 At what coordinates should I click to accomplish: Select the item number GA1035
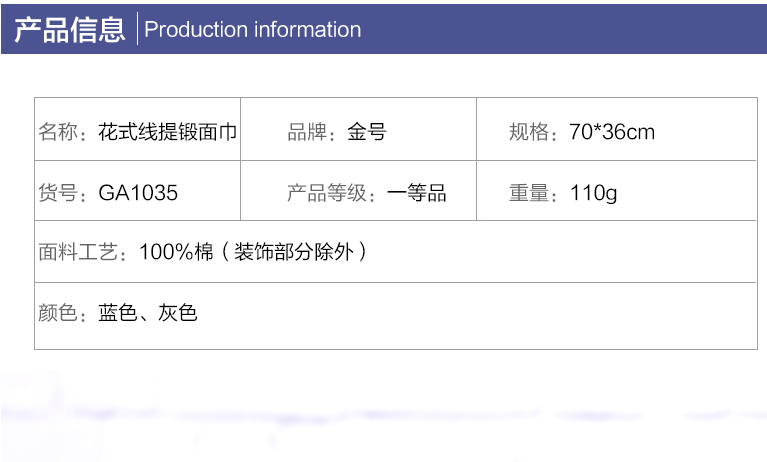(138, 192)
